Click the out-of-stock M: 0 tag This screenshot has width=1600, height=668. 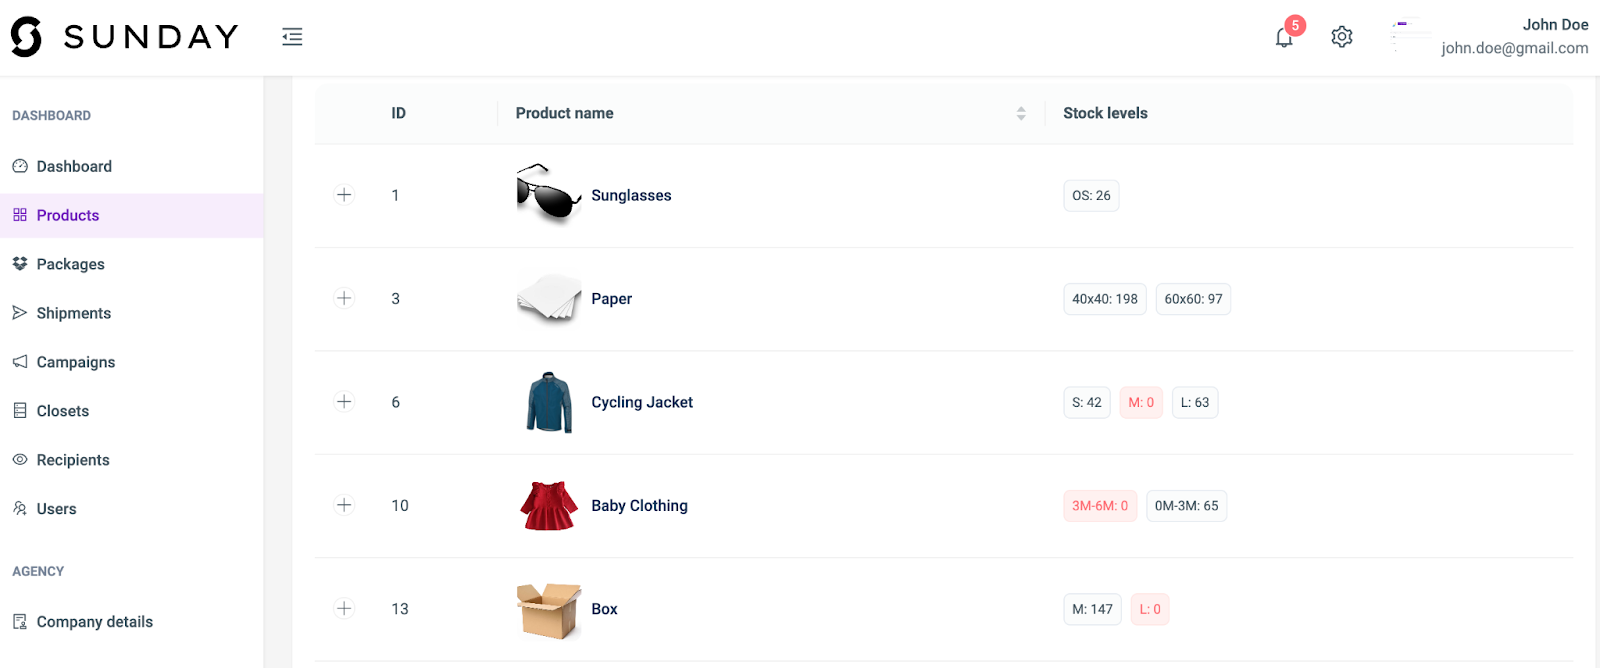[x=1141, y=403]
